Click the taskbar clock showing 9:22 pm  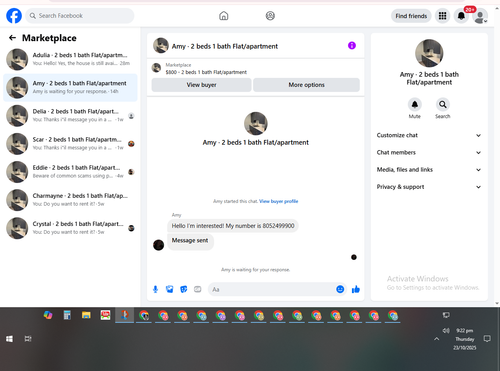click(465, 339)
